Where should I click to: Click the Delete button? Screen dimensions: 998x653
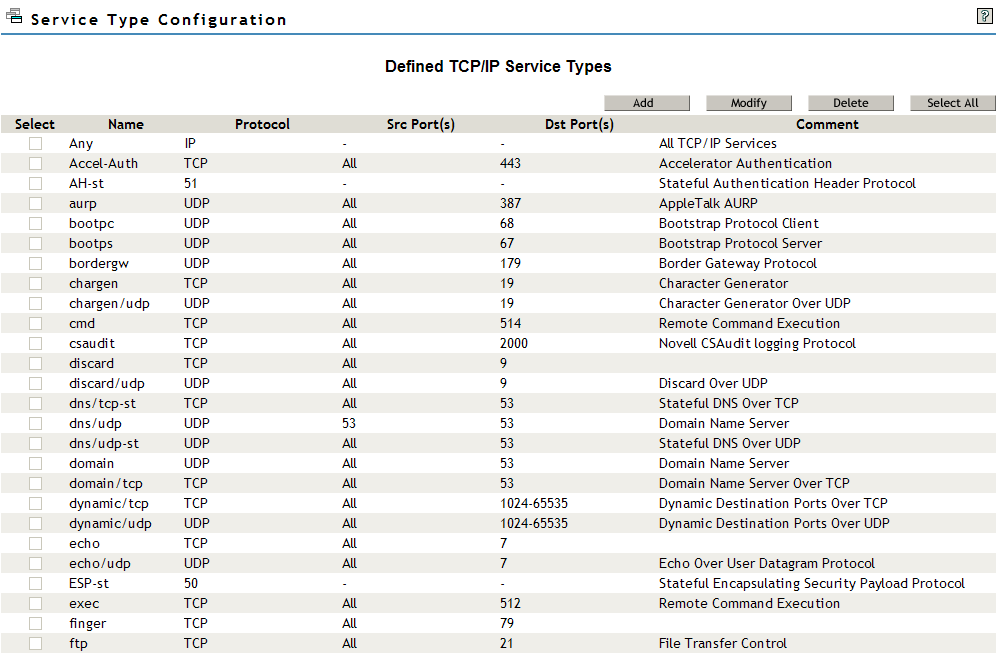click(x=850, y=102)
